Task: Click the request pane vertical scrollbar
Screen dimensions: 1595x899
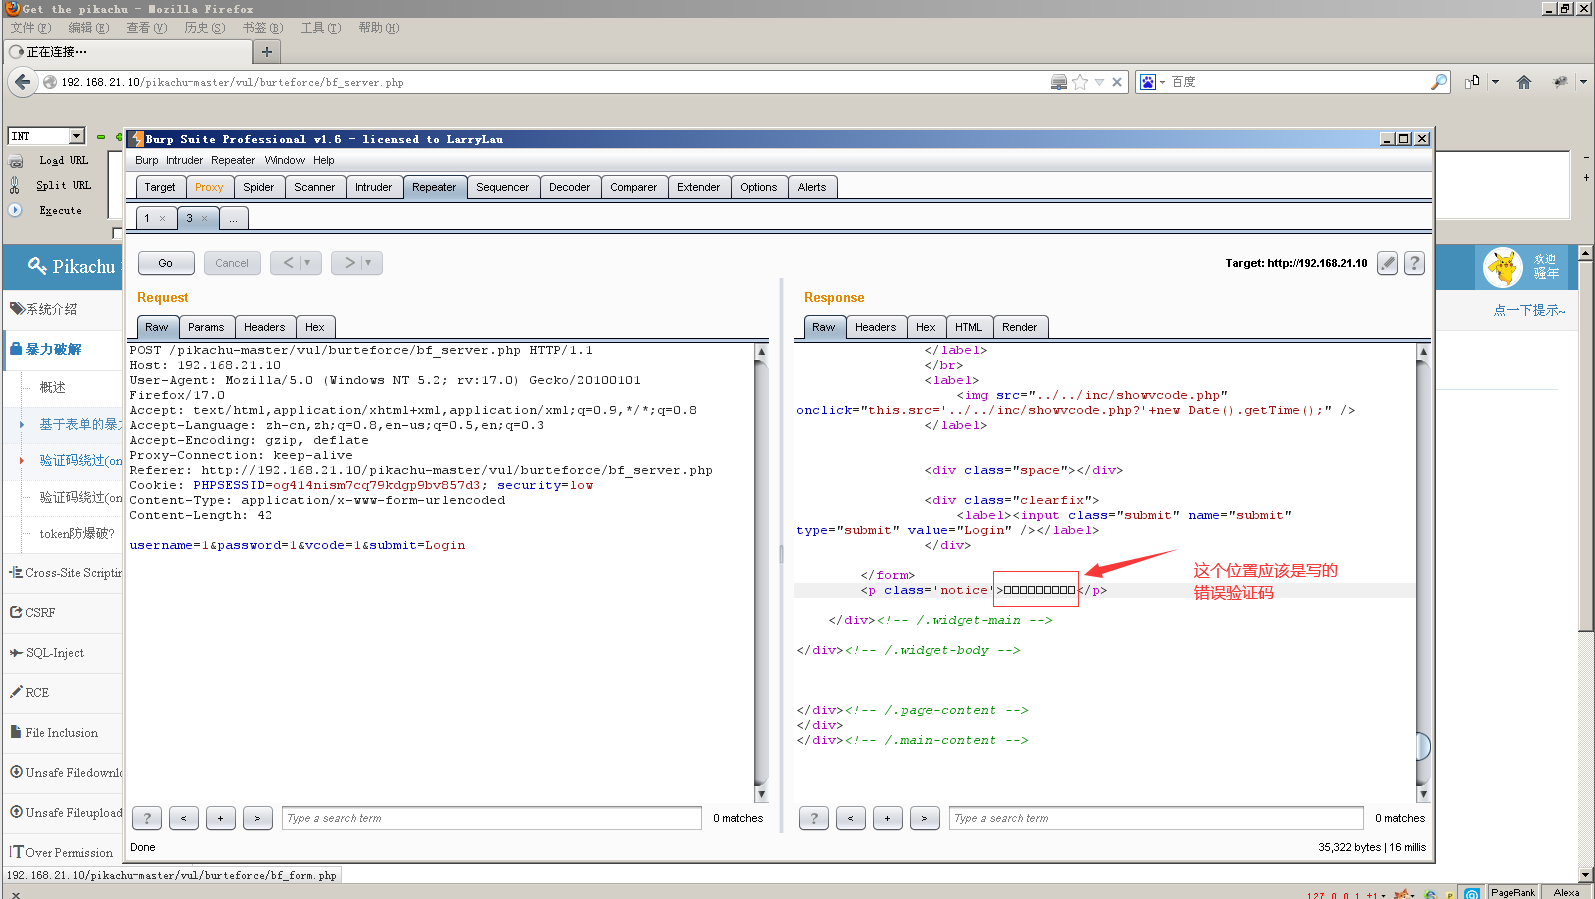Action: [x=761, y=570]
